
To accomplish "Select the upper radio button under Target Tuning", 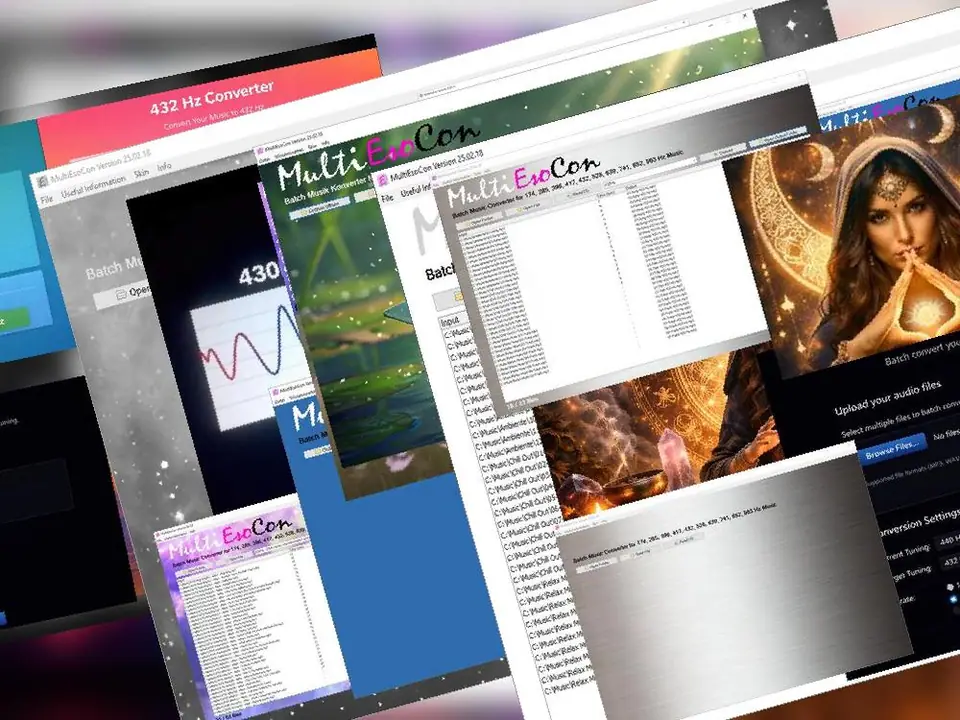I will tap(951, 586).
